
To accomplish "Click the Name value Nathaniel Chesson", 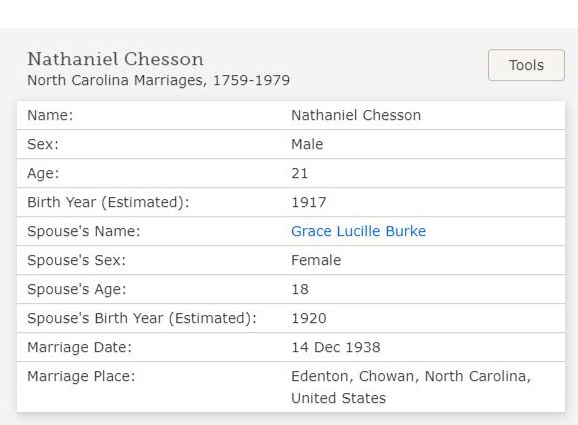I will (x=356, y=115).
